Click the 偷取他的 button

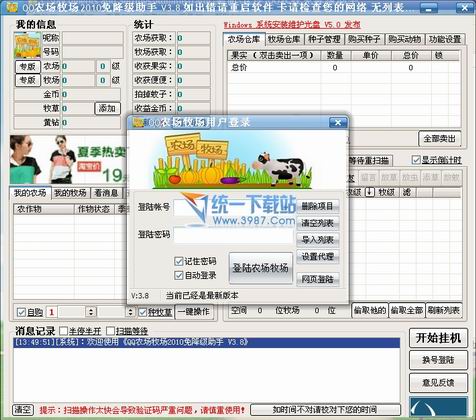[x=370, y=311]
